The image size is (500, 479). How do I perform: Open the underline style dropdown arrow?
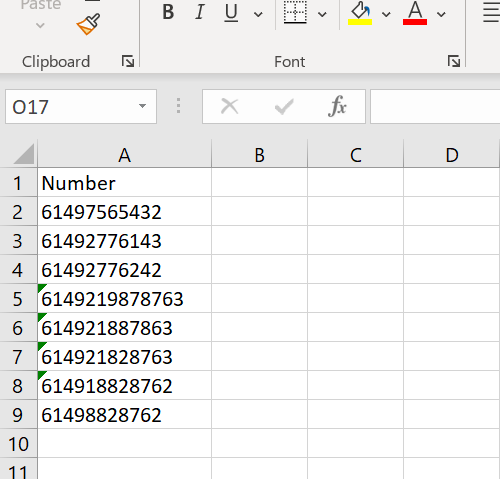pos(258,14)
